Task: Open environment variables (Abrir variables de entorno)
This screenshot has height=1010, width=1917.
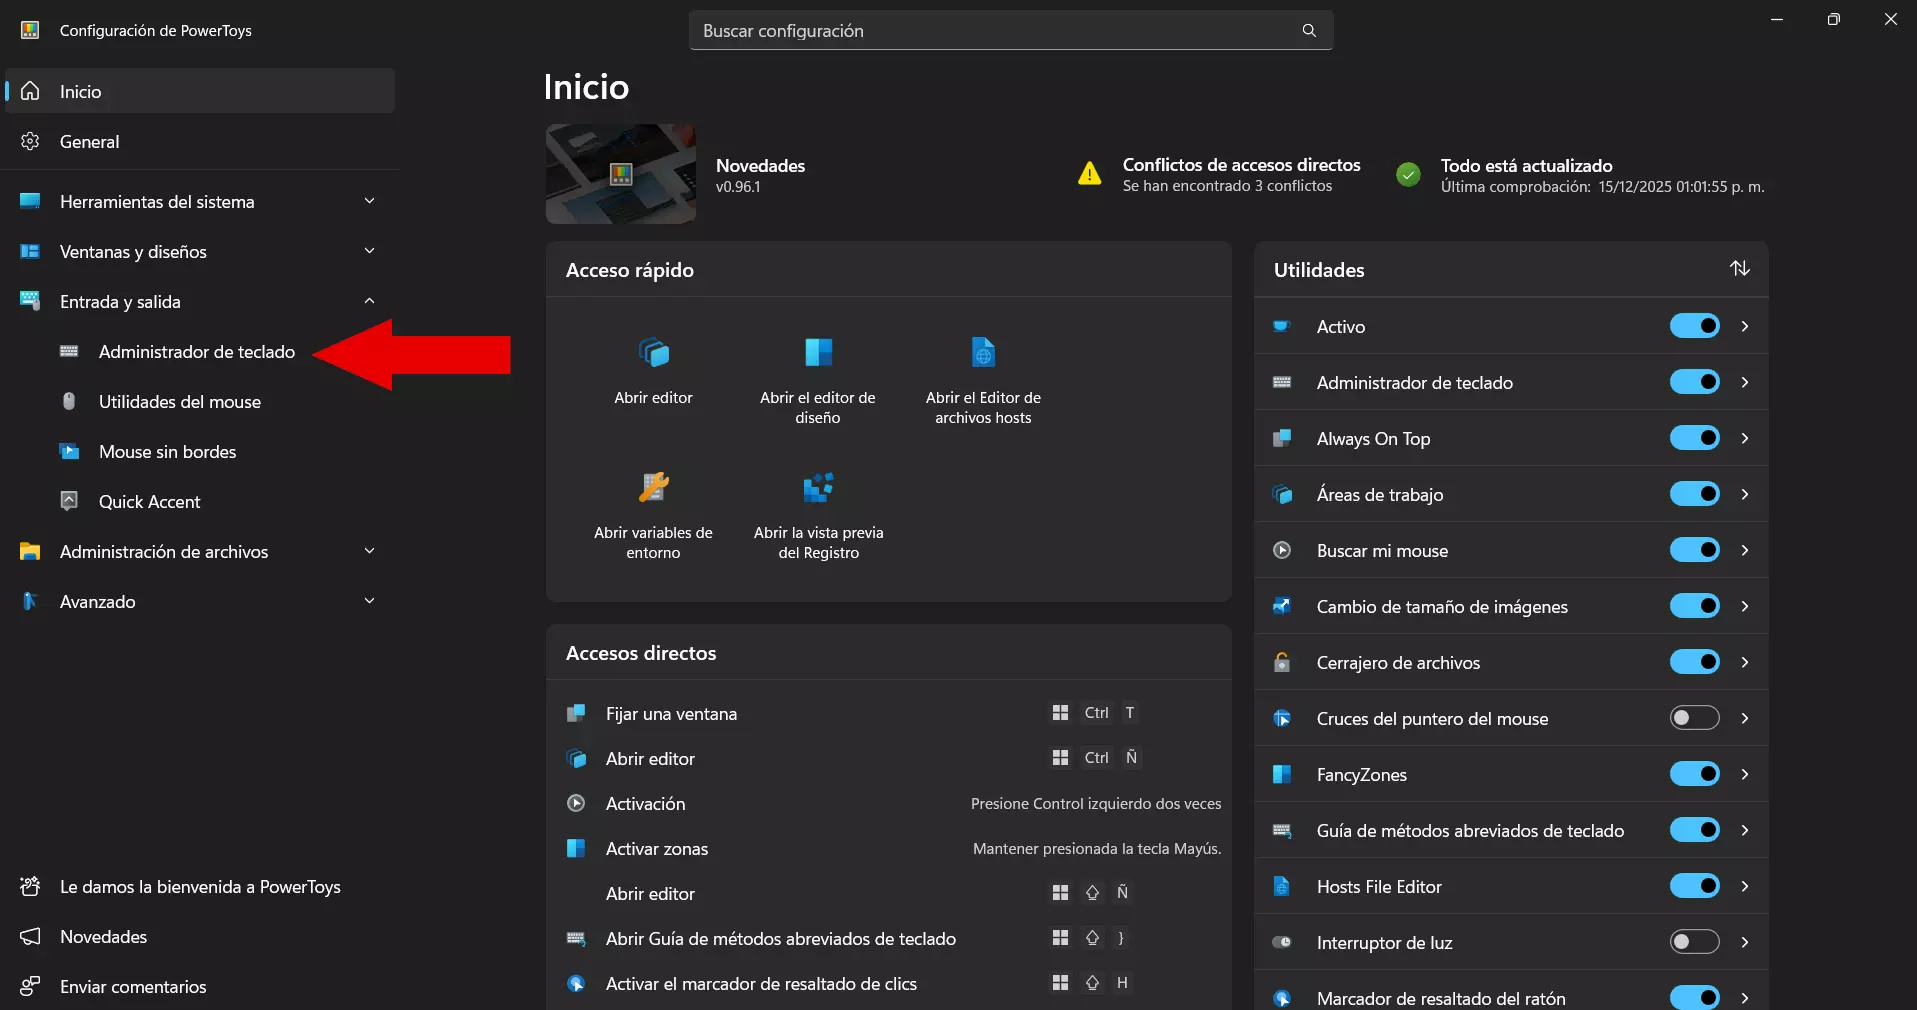Action: [x=653, y=488]
